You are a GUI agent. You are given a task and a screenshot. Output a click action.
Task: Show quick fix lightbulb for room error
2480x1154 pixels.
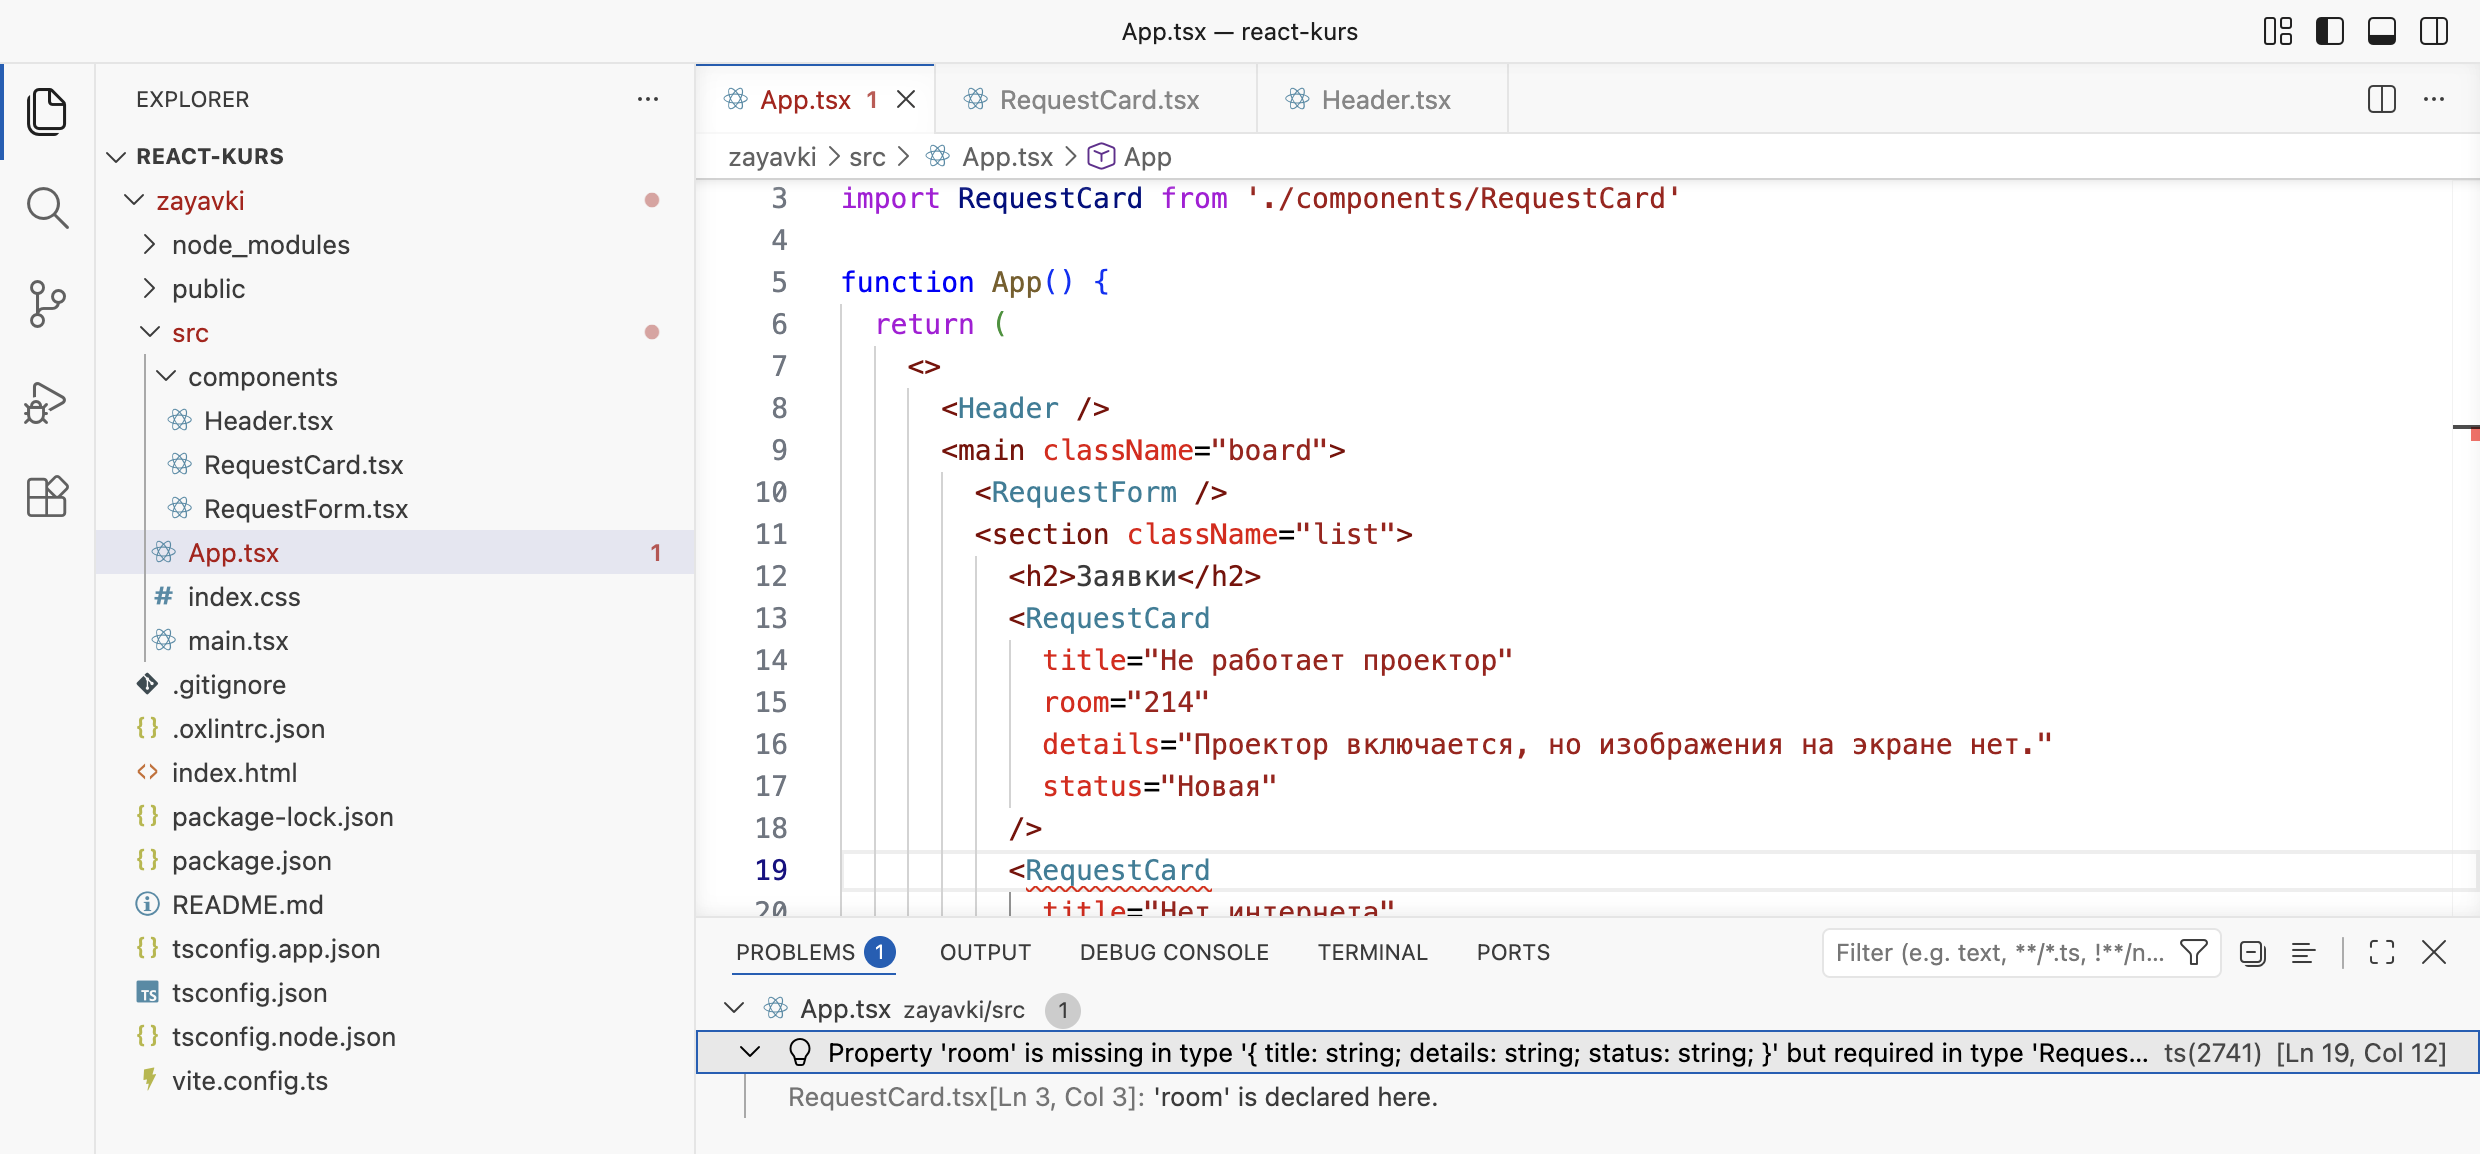click(x=799, y=1052)
